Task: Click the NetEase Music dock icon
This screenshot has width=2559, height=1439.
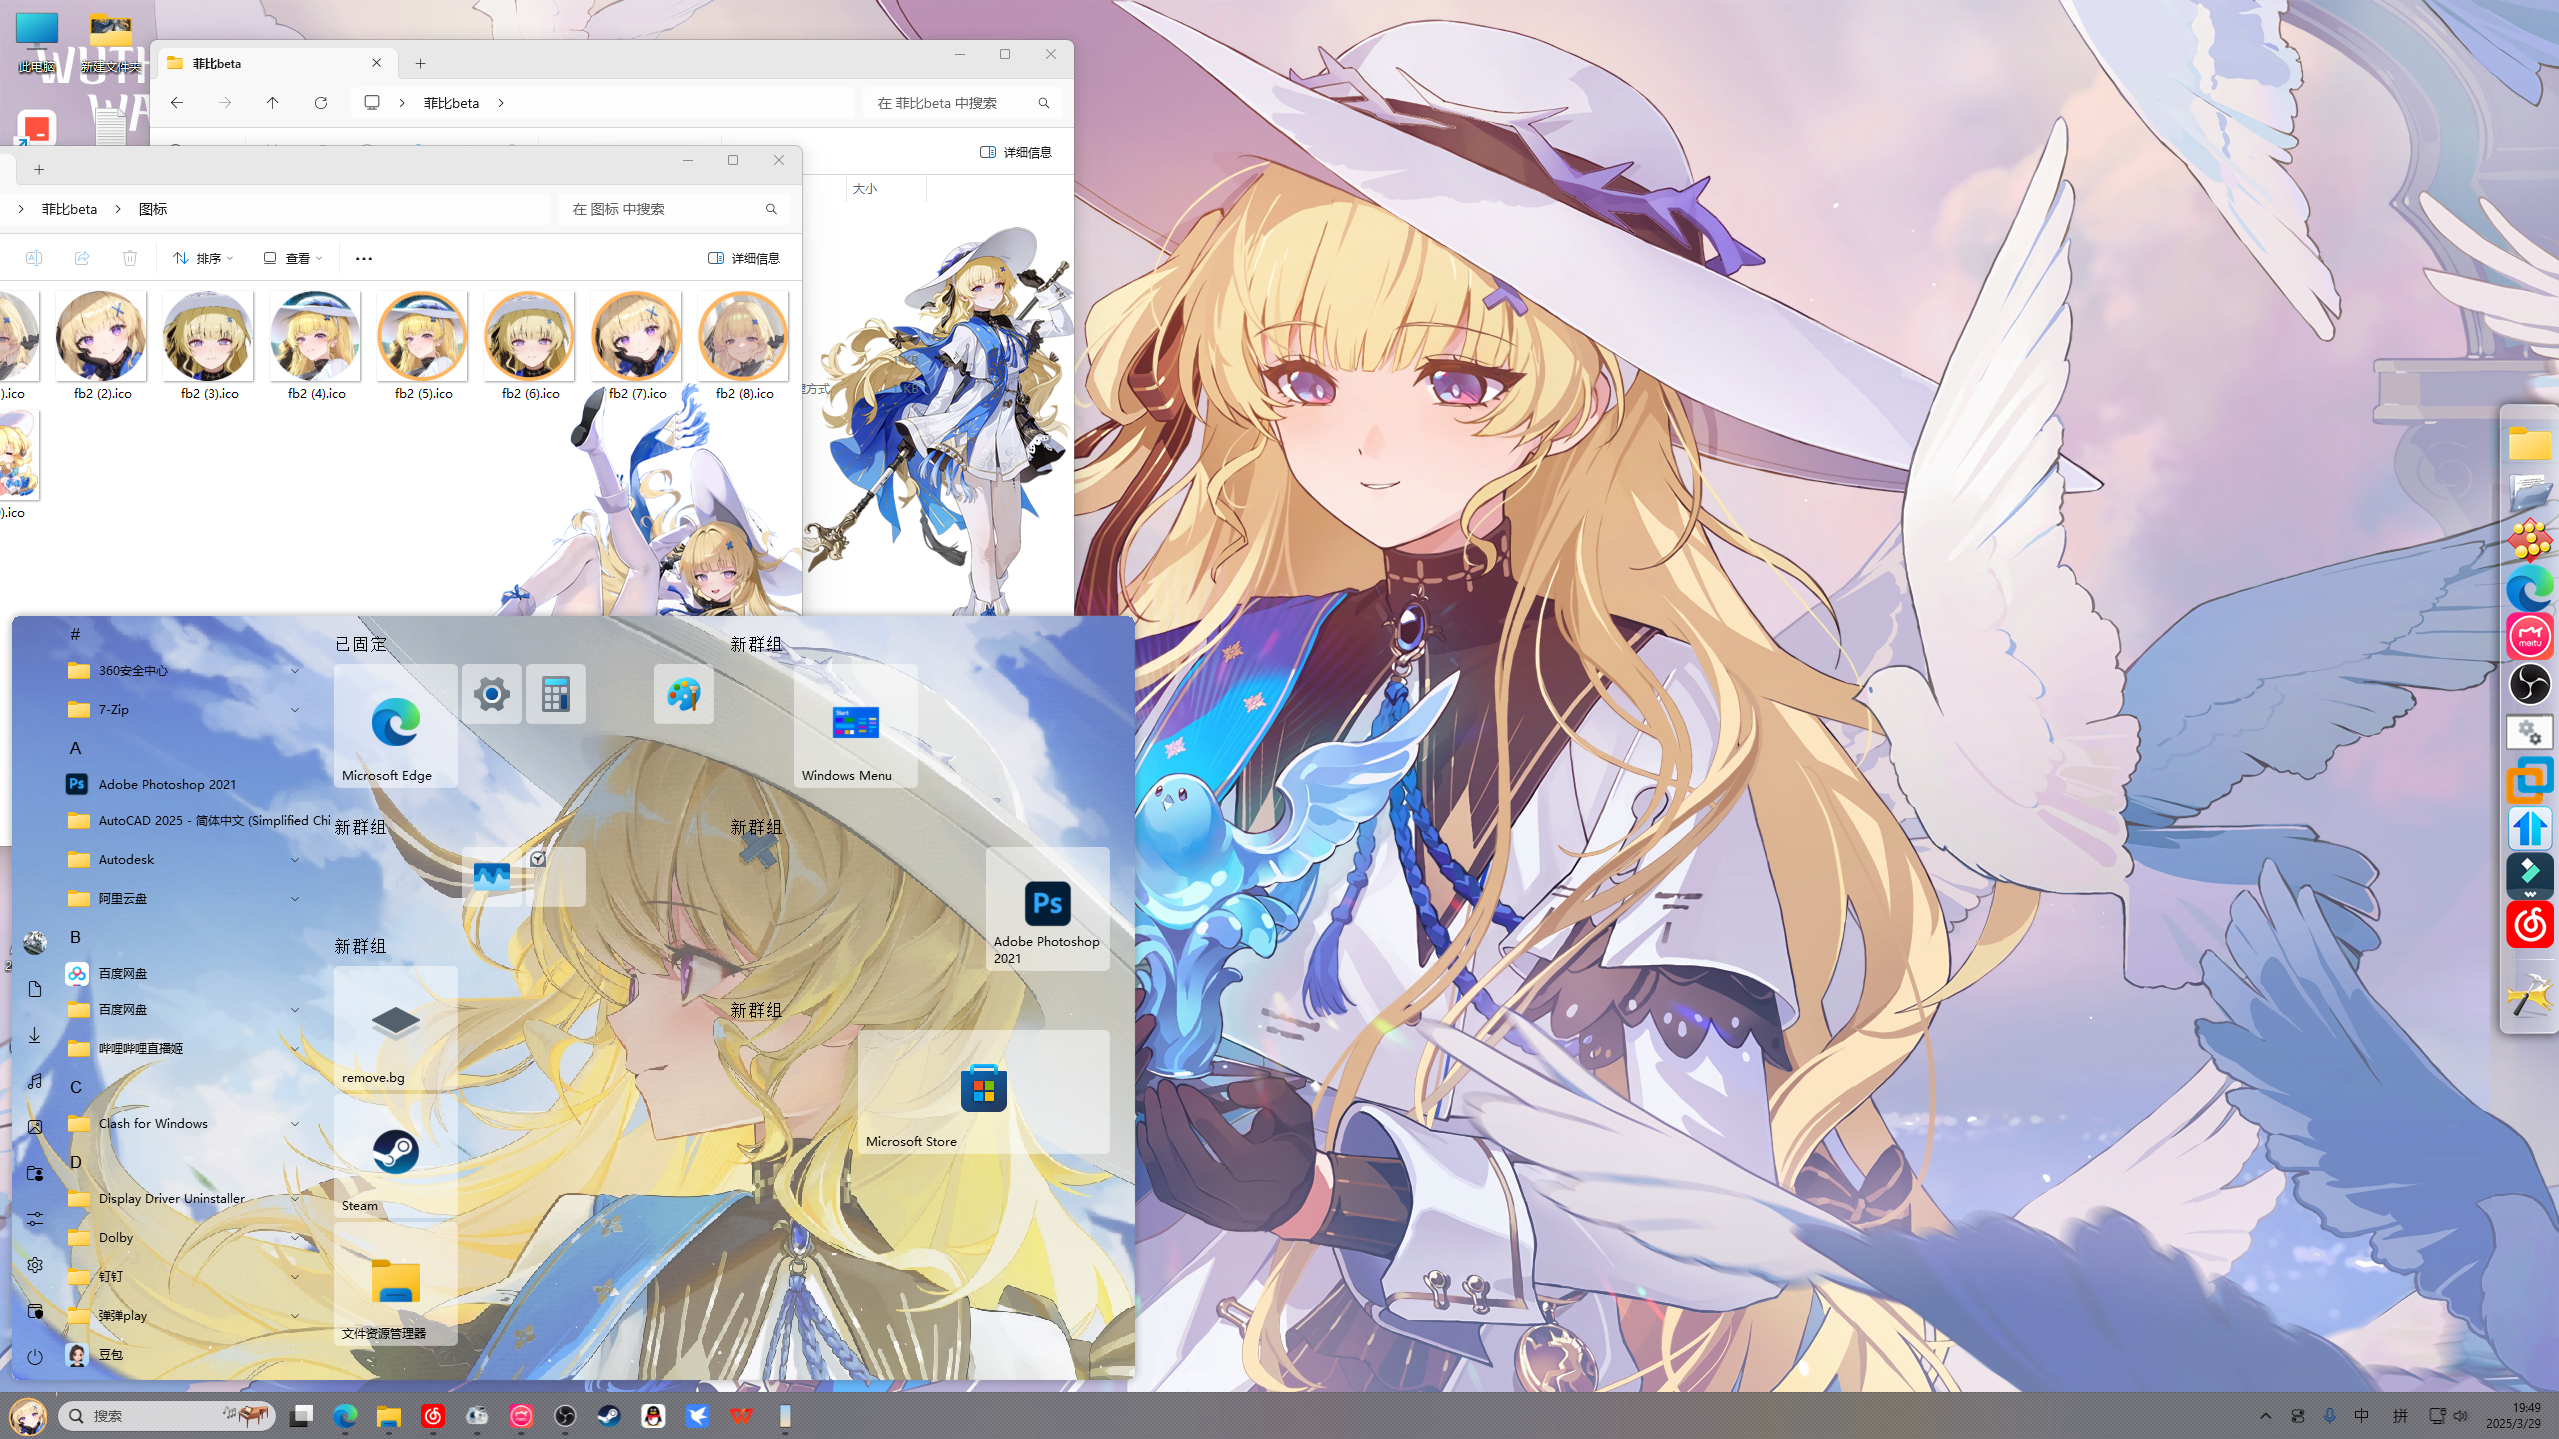Action: [x=2529, y=924]
